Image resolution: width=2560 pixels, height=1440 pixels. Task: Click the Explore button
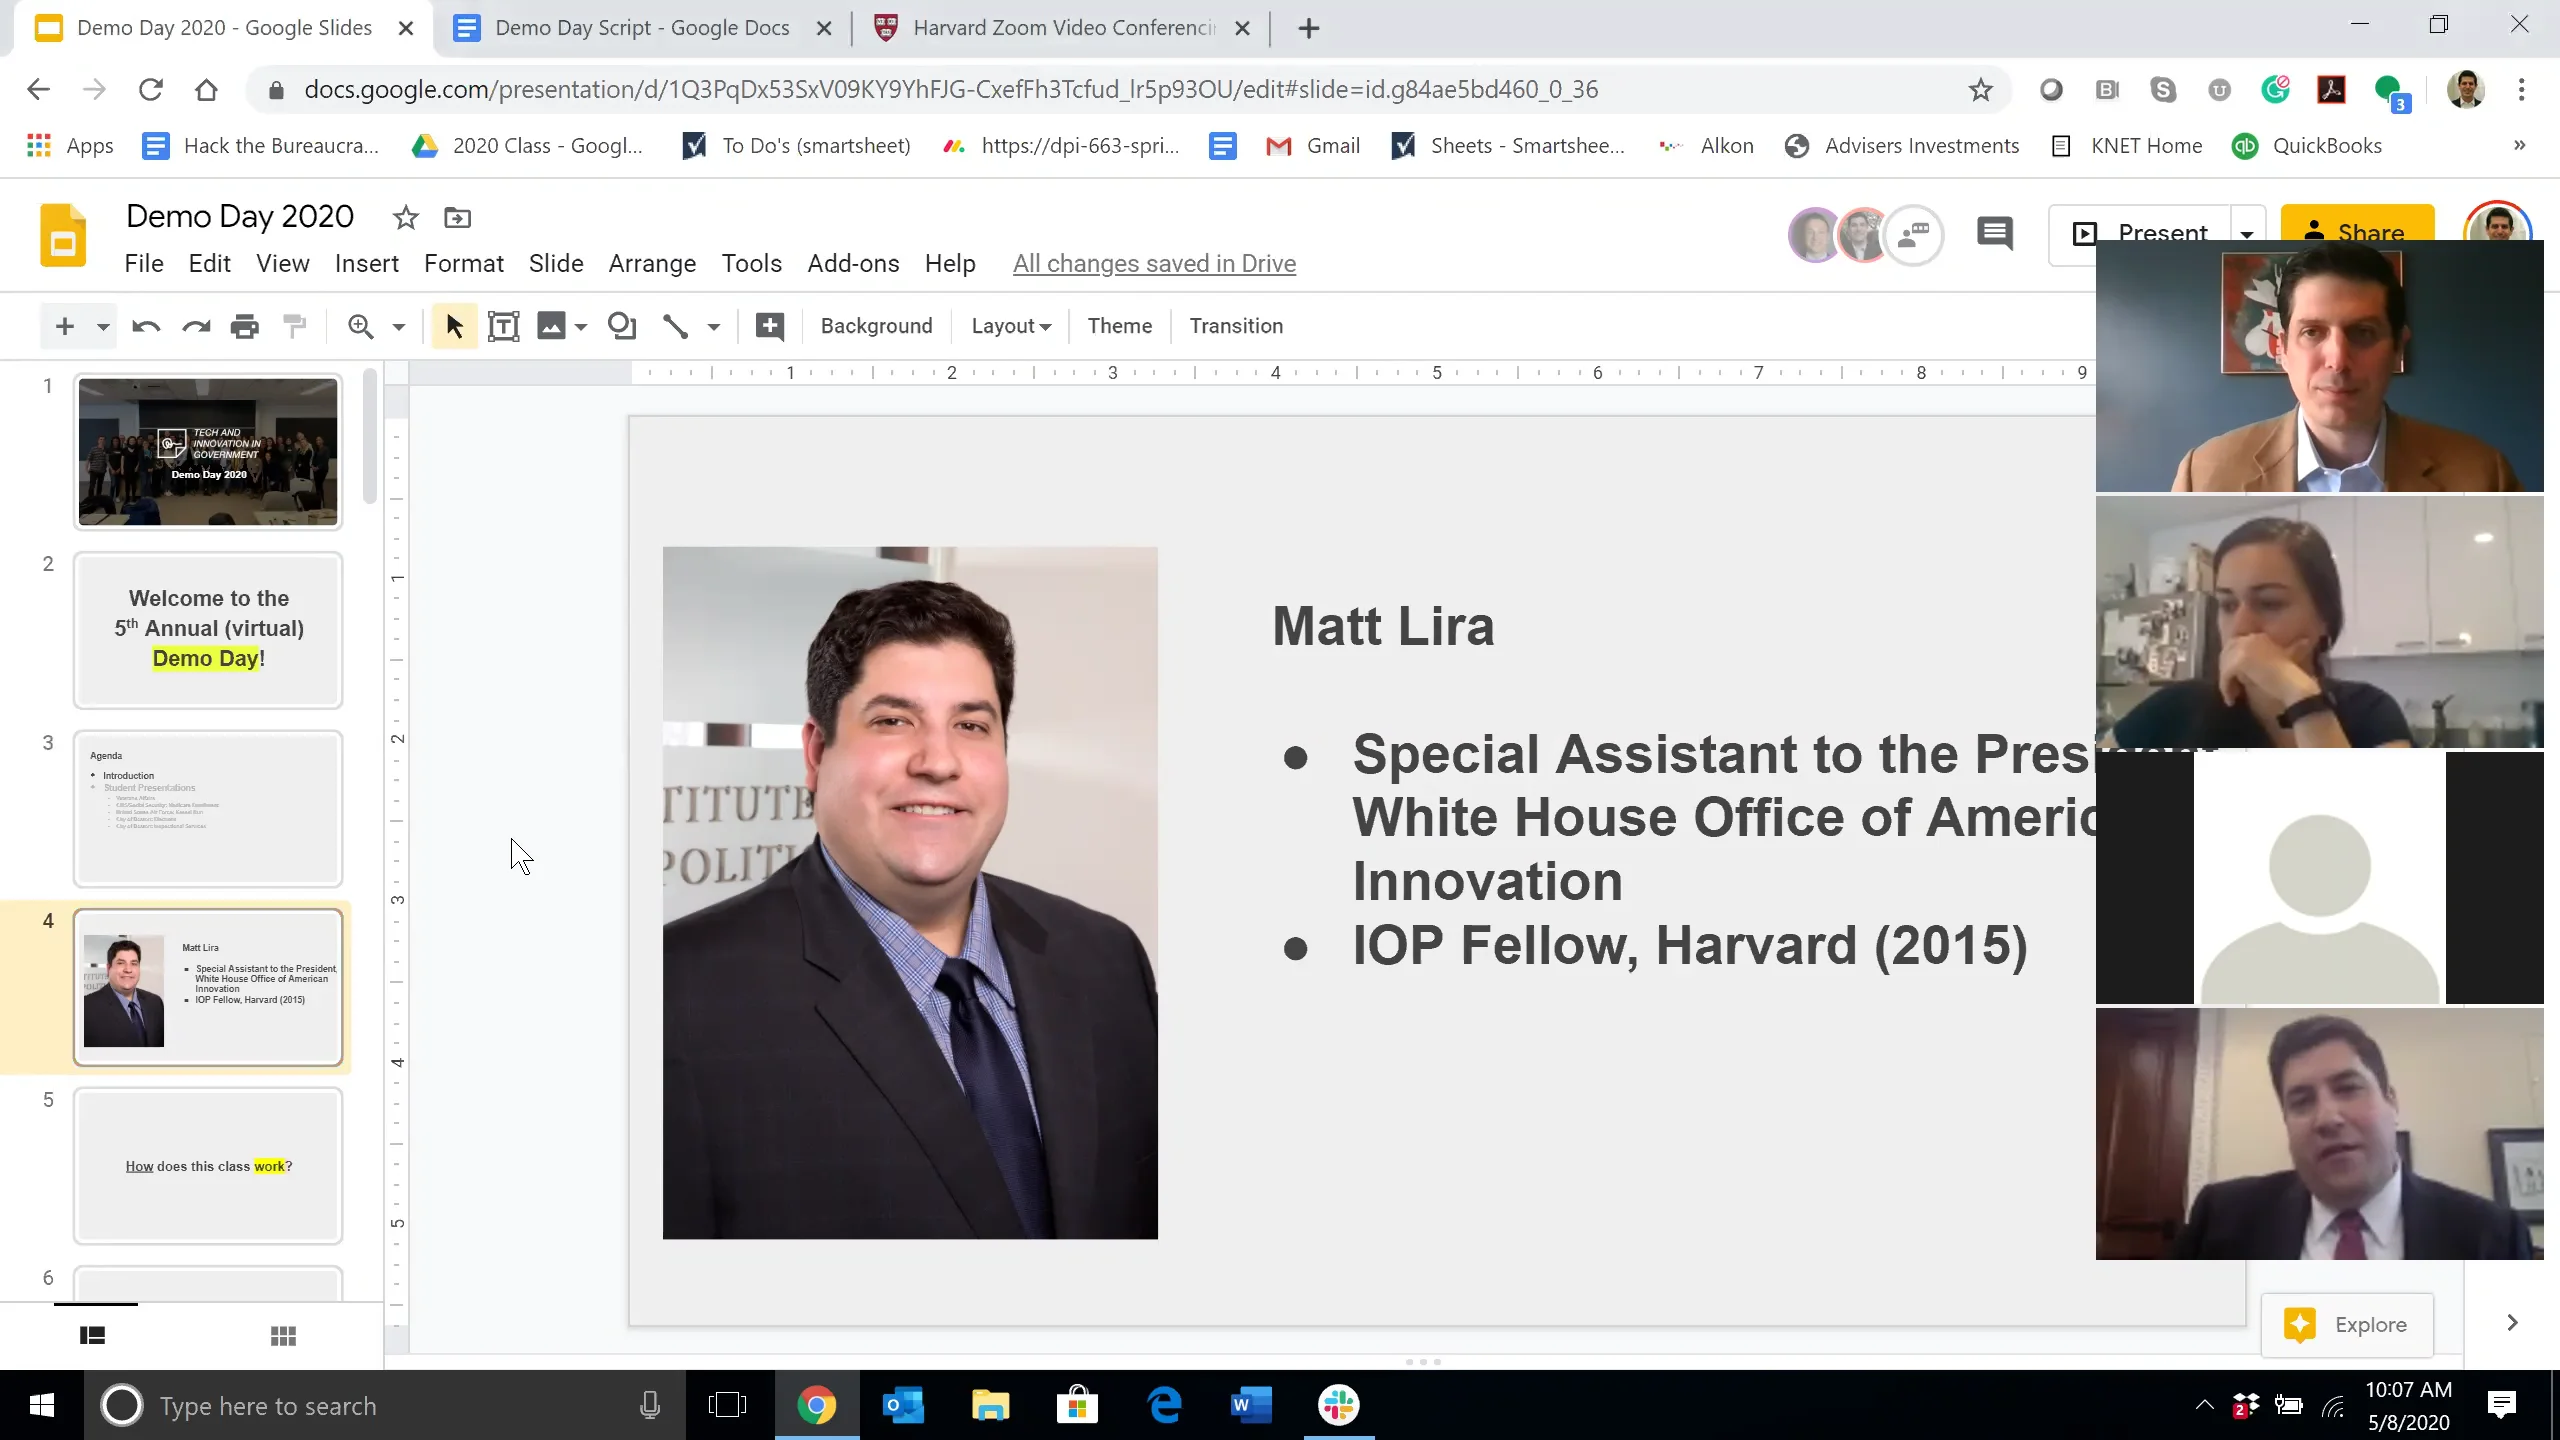[x=2346, y=1324]
